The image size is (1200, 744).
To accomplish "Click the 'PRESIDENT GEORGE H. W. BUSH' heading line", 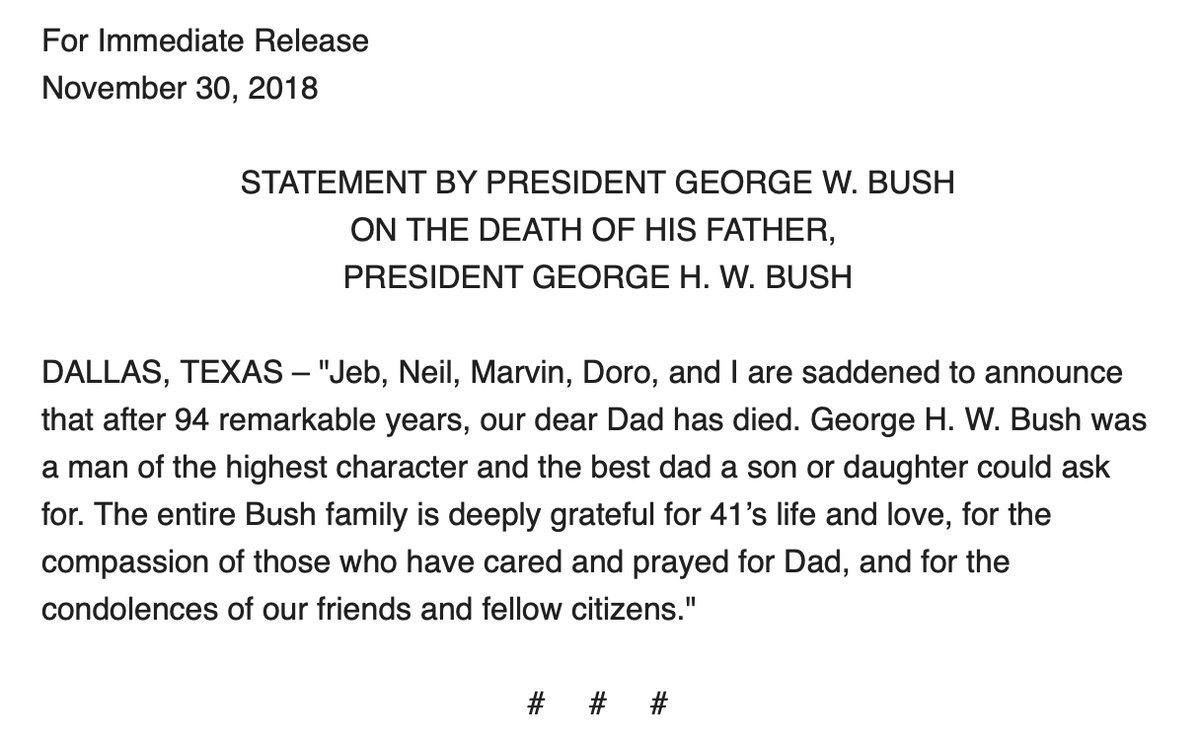I will pyautogui.click(x=598, y=277).
